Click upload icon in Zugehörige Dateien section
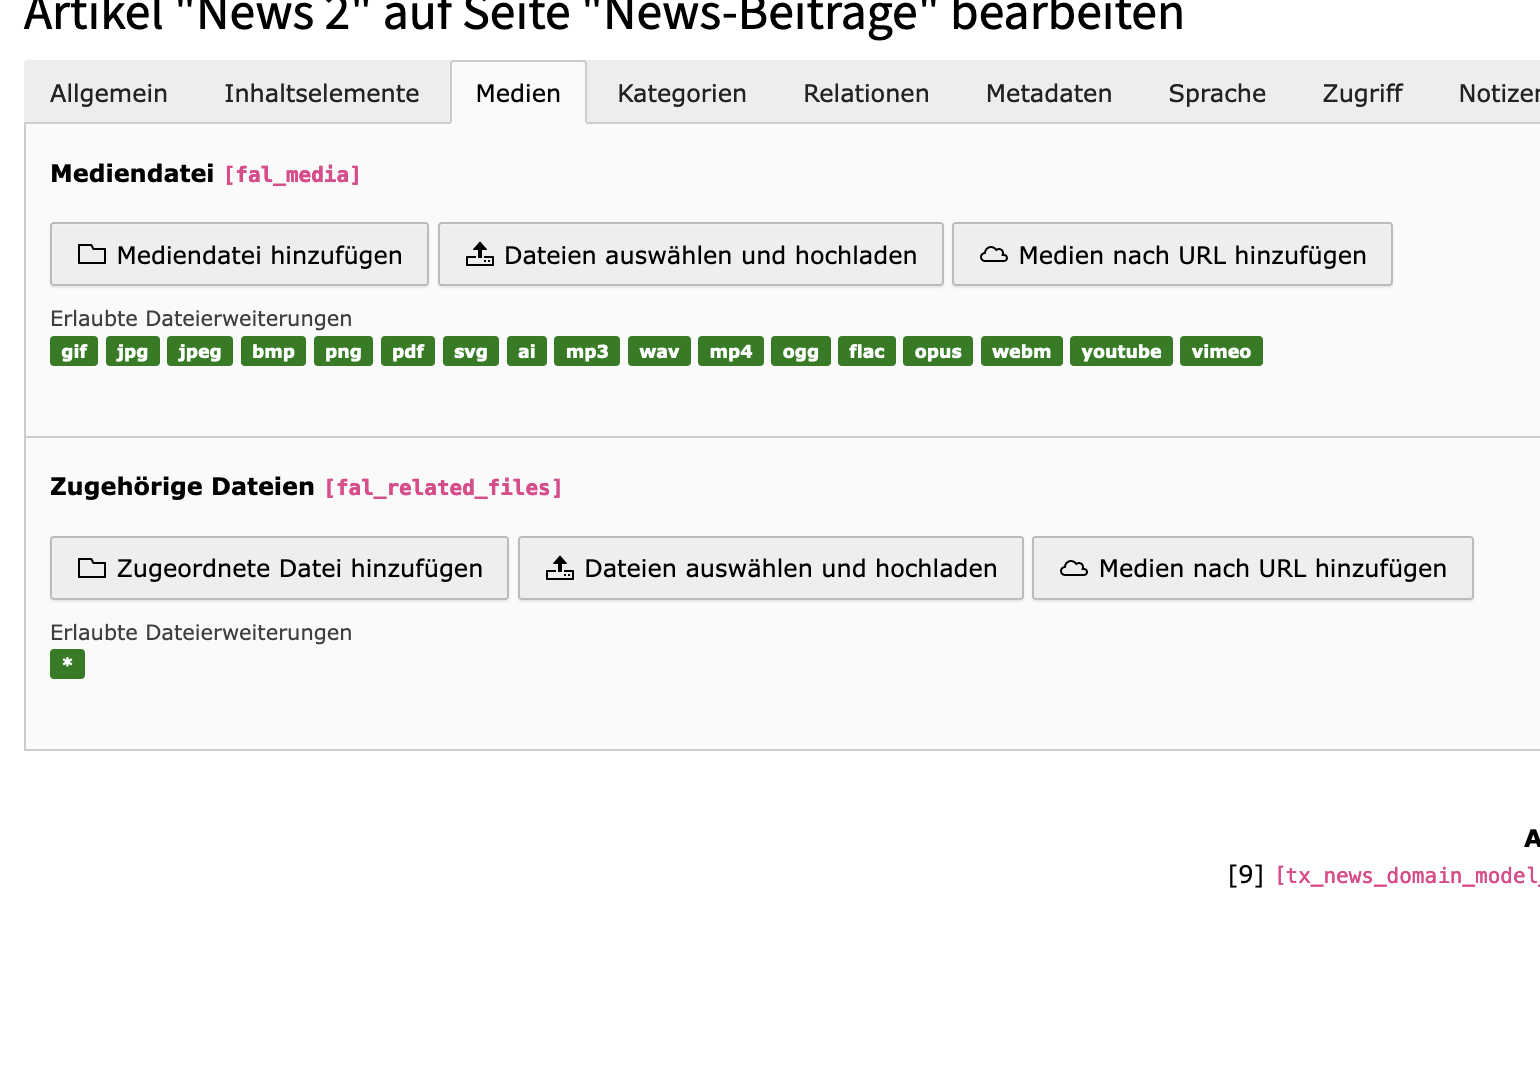 560,568
